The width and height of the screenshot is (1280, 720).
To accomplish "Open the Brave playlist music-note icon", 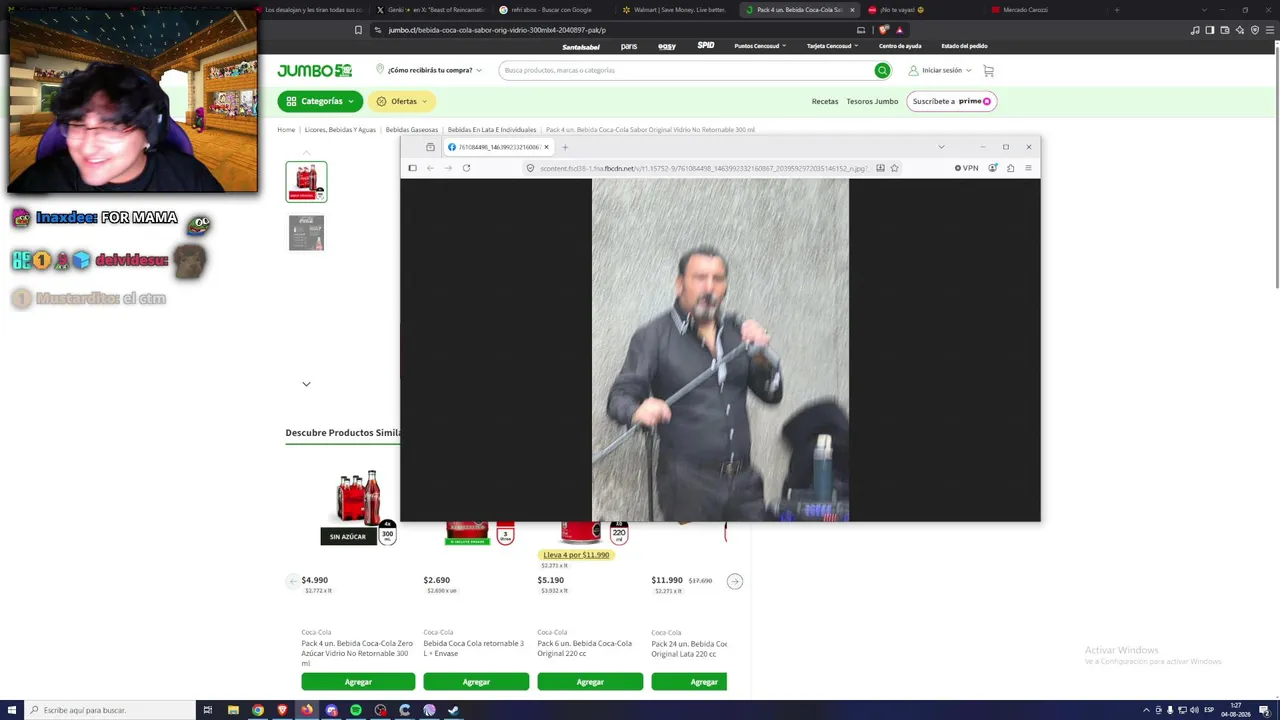I will (x=1195, y=30).
